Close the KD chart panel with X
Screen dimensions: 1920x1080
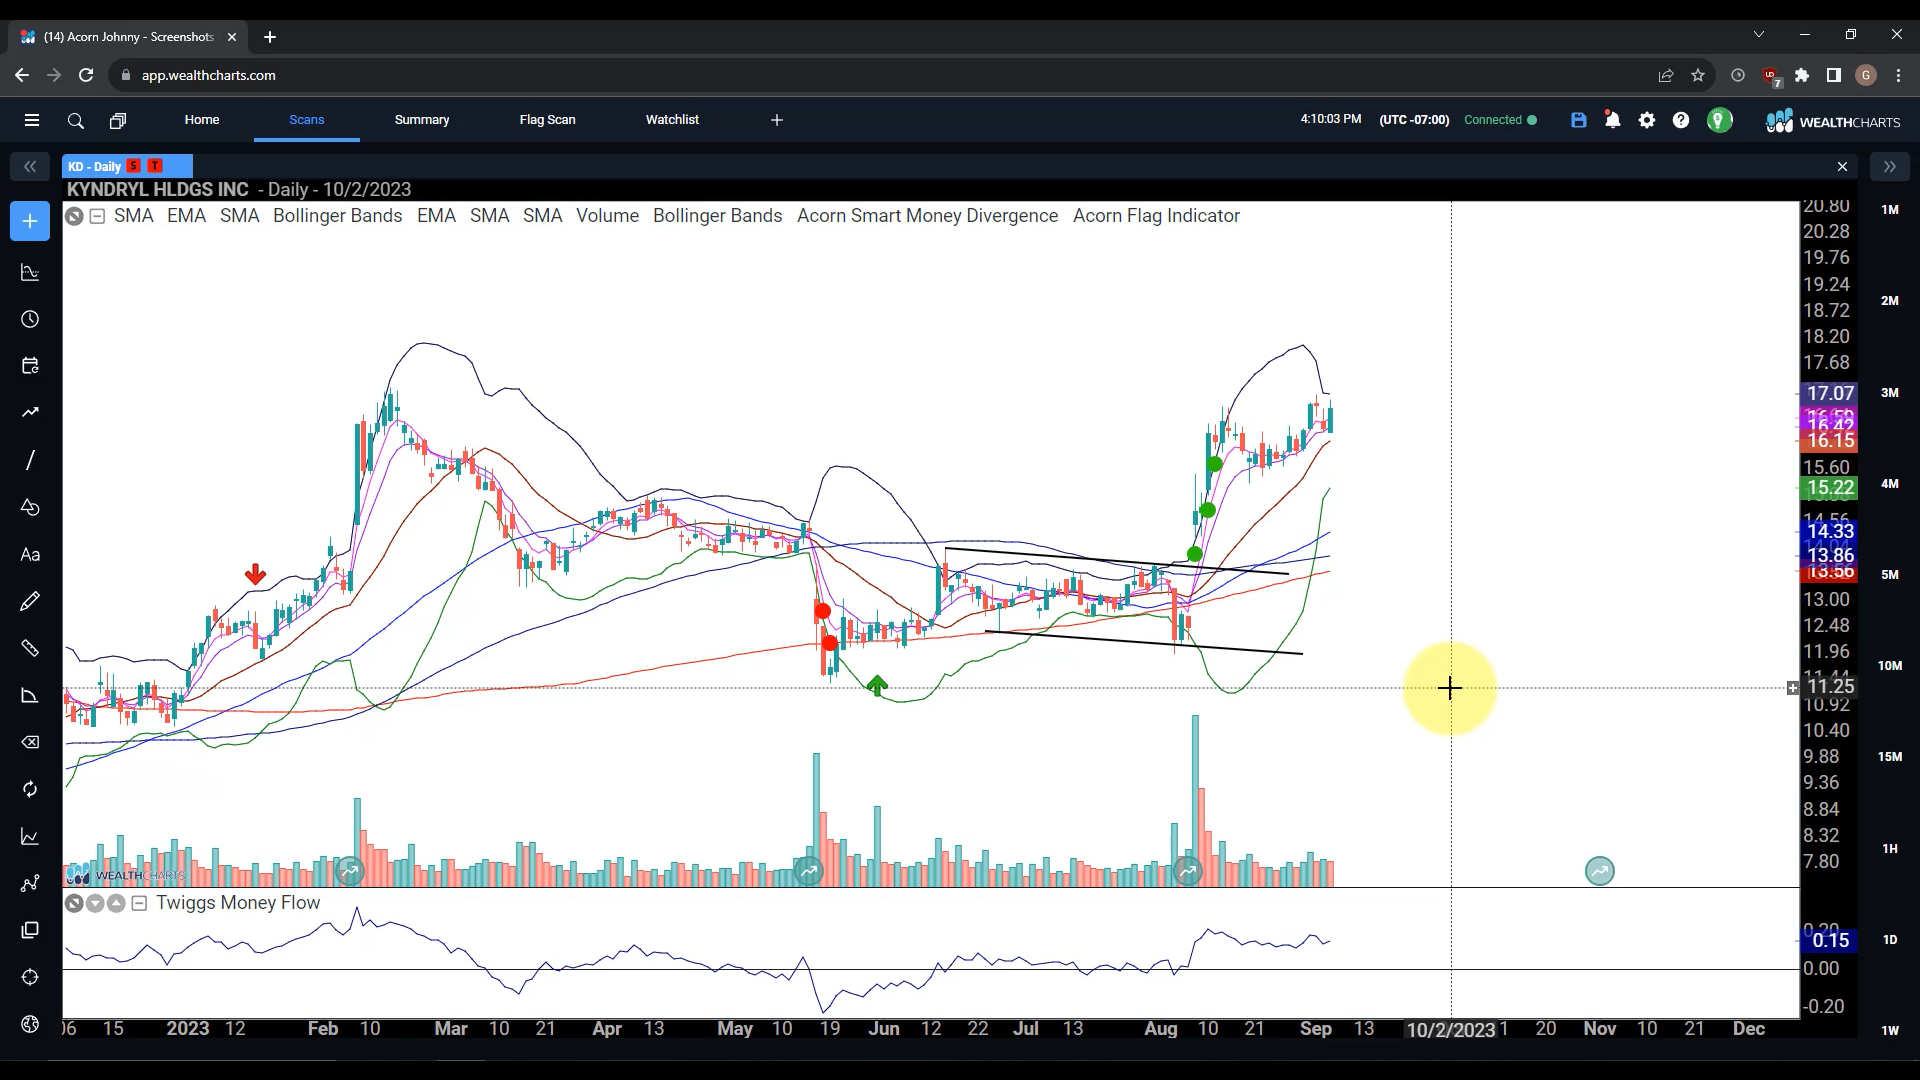tap(1842, 166)
